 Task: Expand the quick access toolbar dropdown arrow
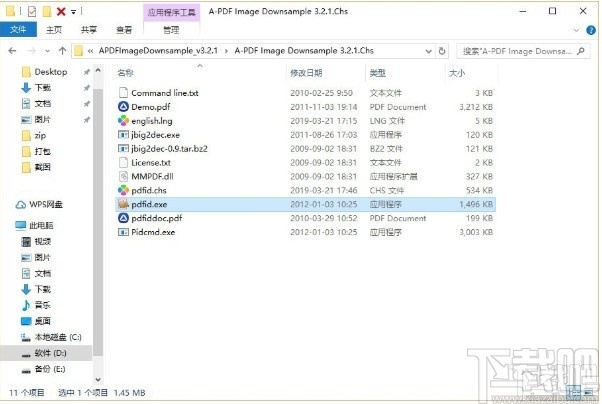(73, 12)
